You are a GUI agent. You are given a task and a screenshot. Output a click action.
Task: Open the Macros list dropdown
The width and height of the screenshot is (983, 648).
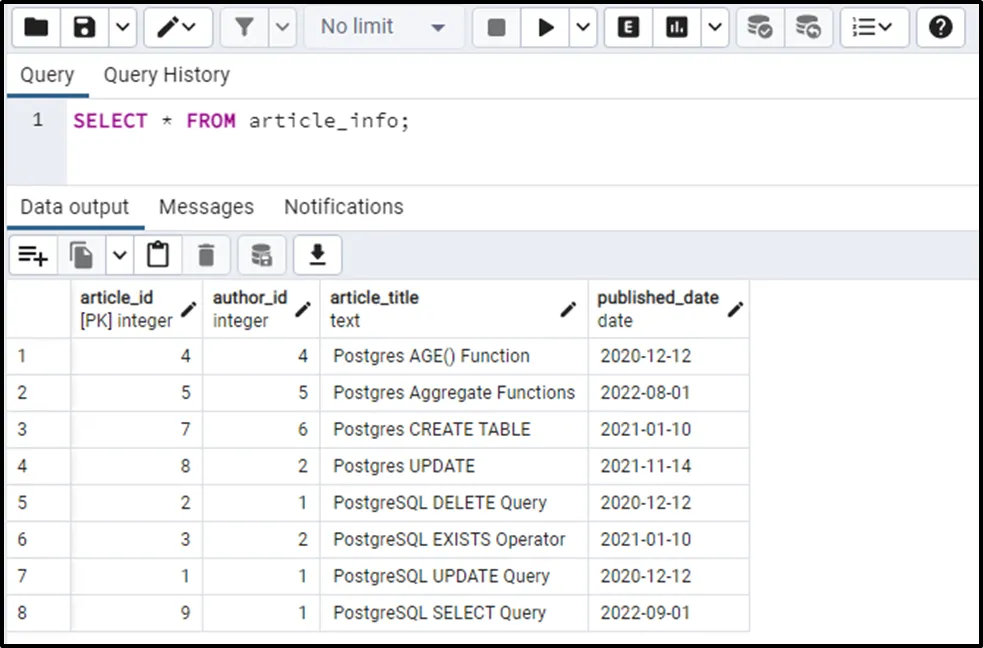pyautogui.click(x=873, y=27)
